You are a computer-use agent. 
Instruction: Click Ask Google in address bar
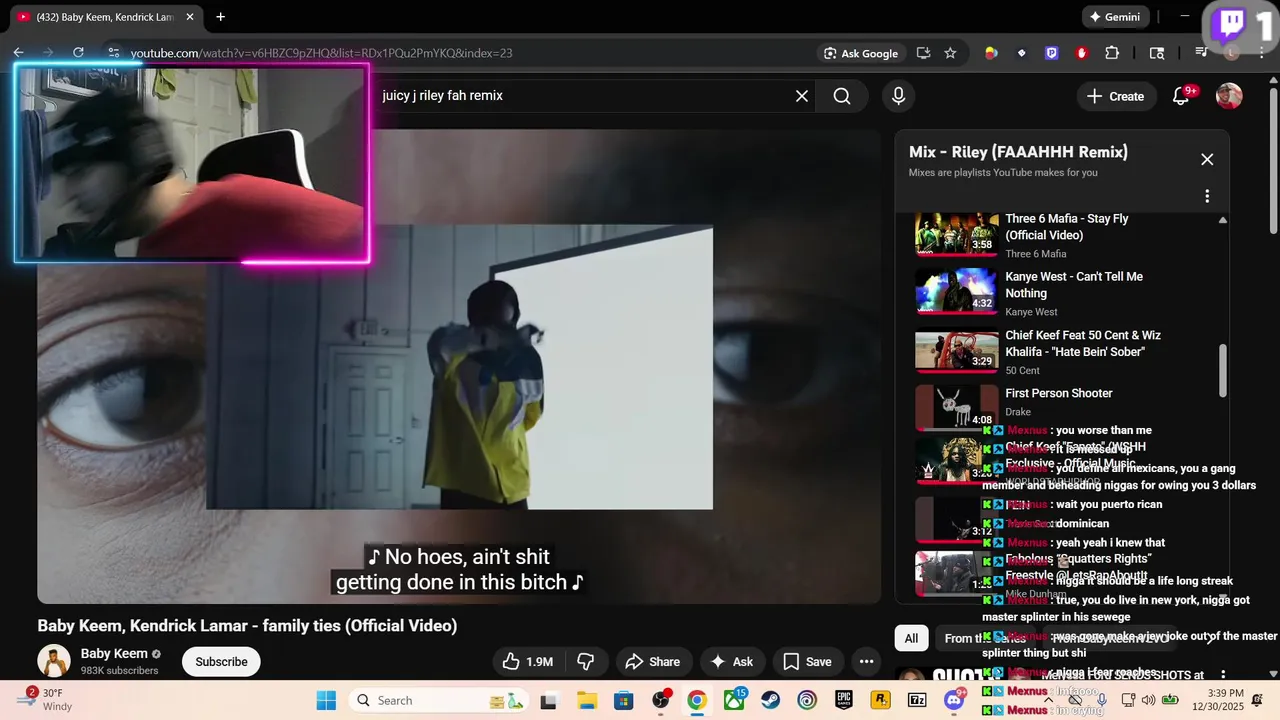tap(861, 53)
